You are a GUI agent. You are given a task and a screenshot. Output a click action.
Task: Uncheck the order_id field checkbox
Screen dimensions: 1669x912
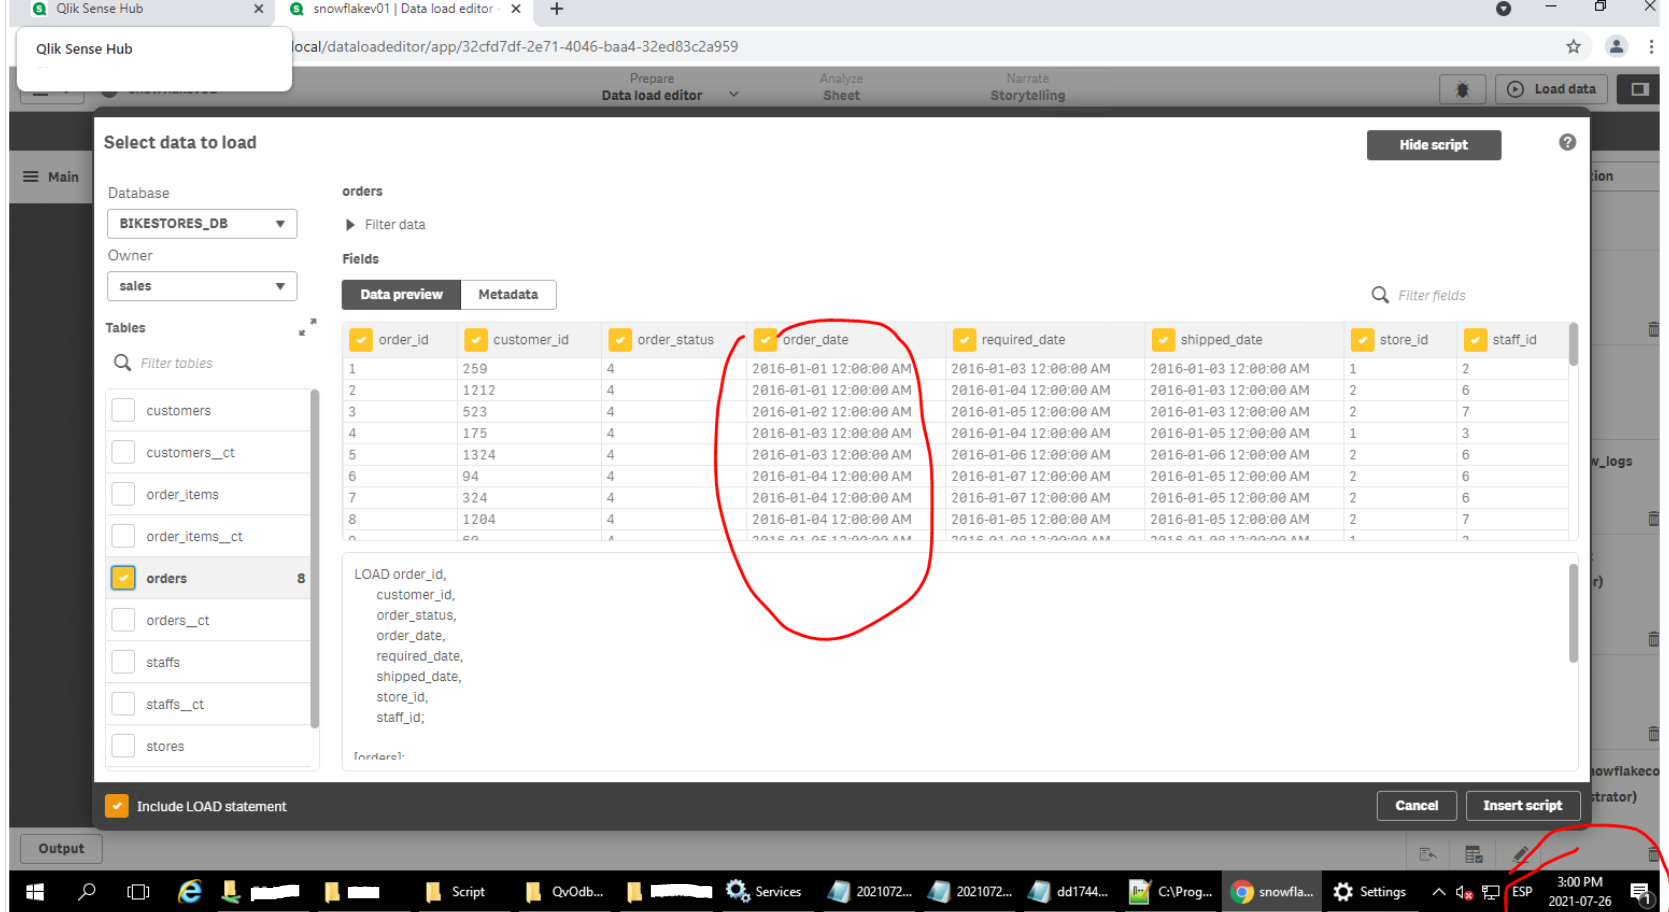(x=361, y=340)
